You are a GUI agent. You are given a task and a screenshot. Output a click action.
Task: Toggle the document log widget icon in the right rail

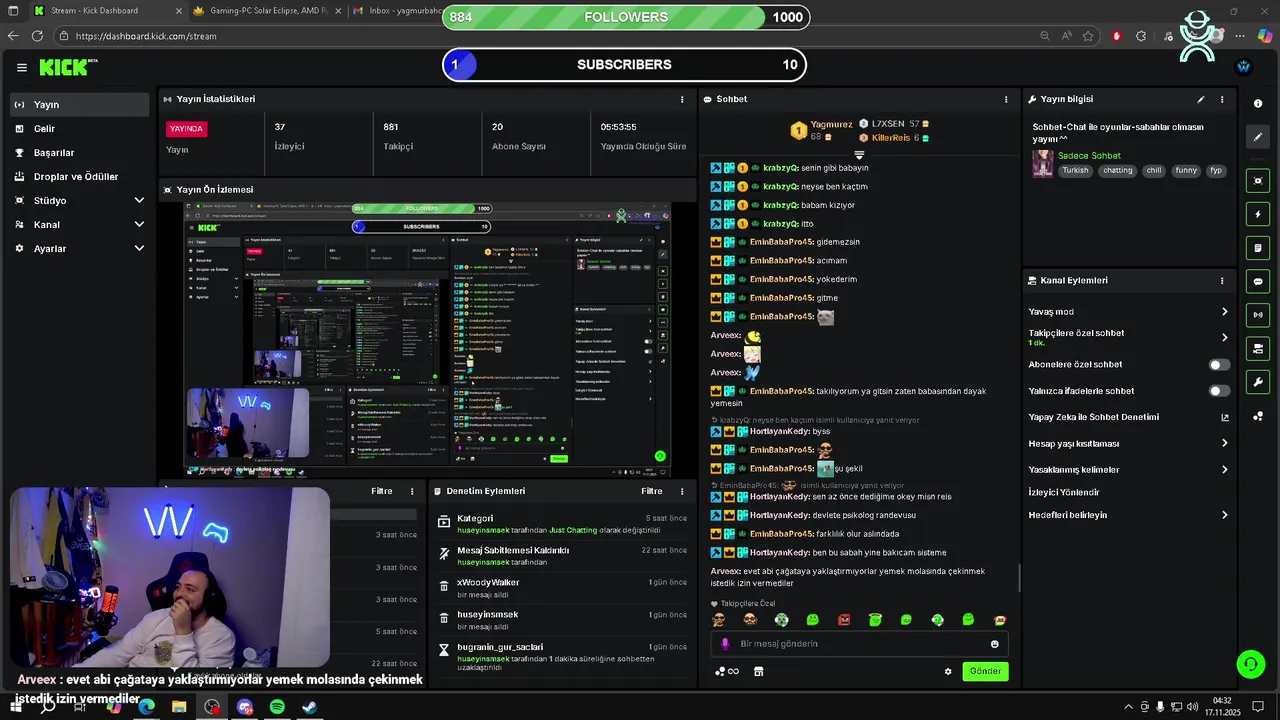(1258, 248)
